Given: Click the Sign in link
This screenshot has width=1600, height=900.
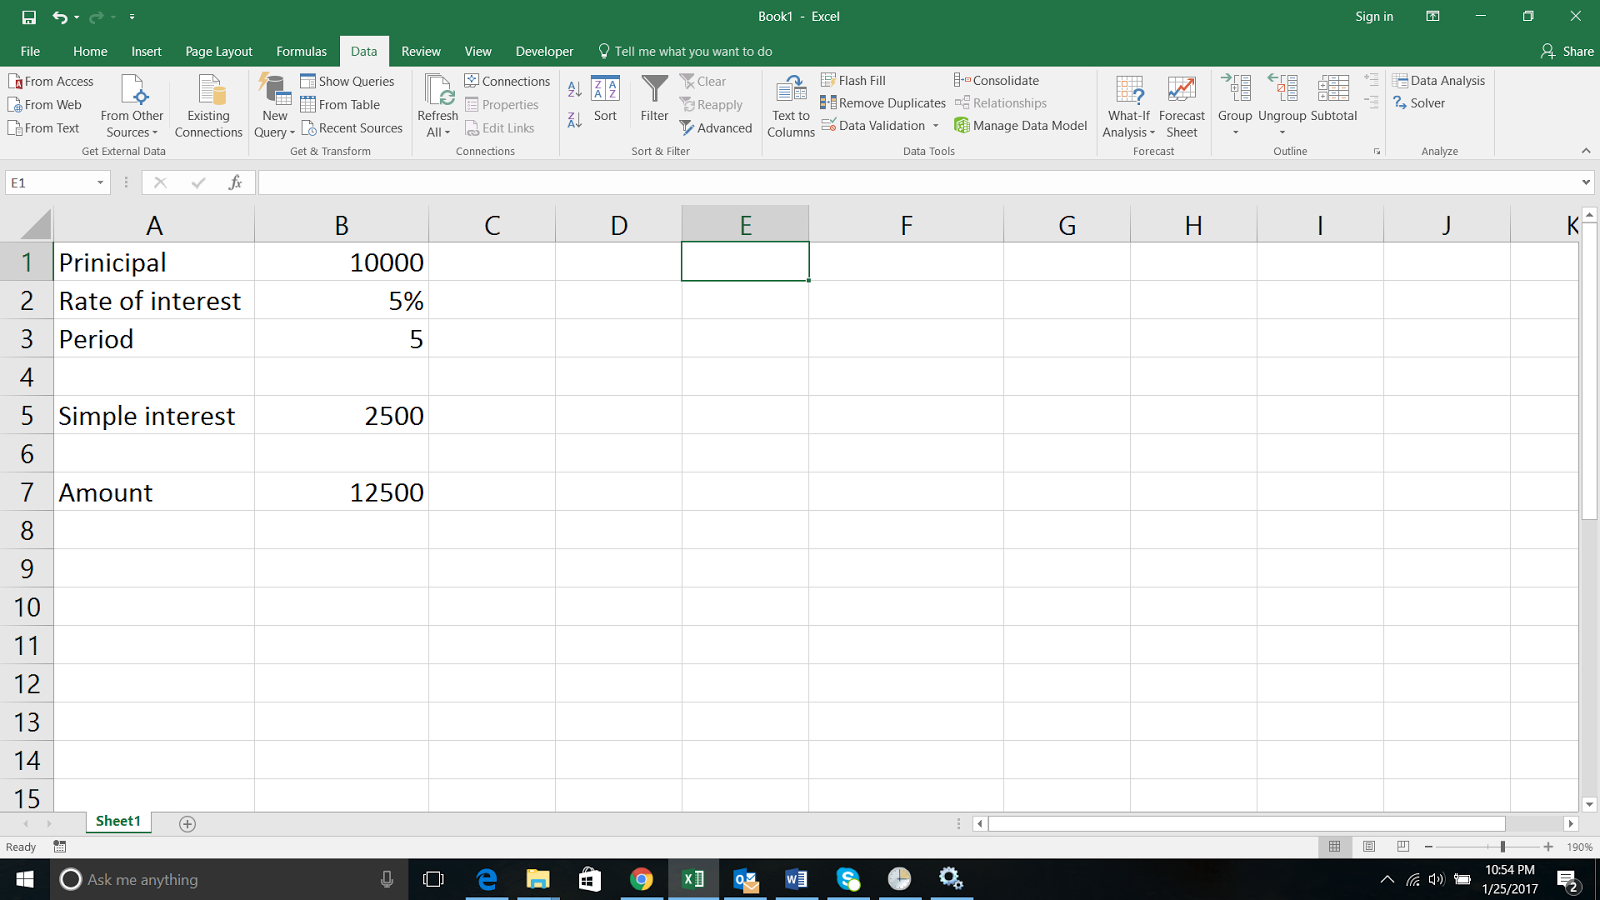Looking at the screenshot, I should [1373, 16].
